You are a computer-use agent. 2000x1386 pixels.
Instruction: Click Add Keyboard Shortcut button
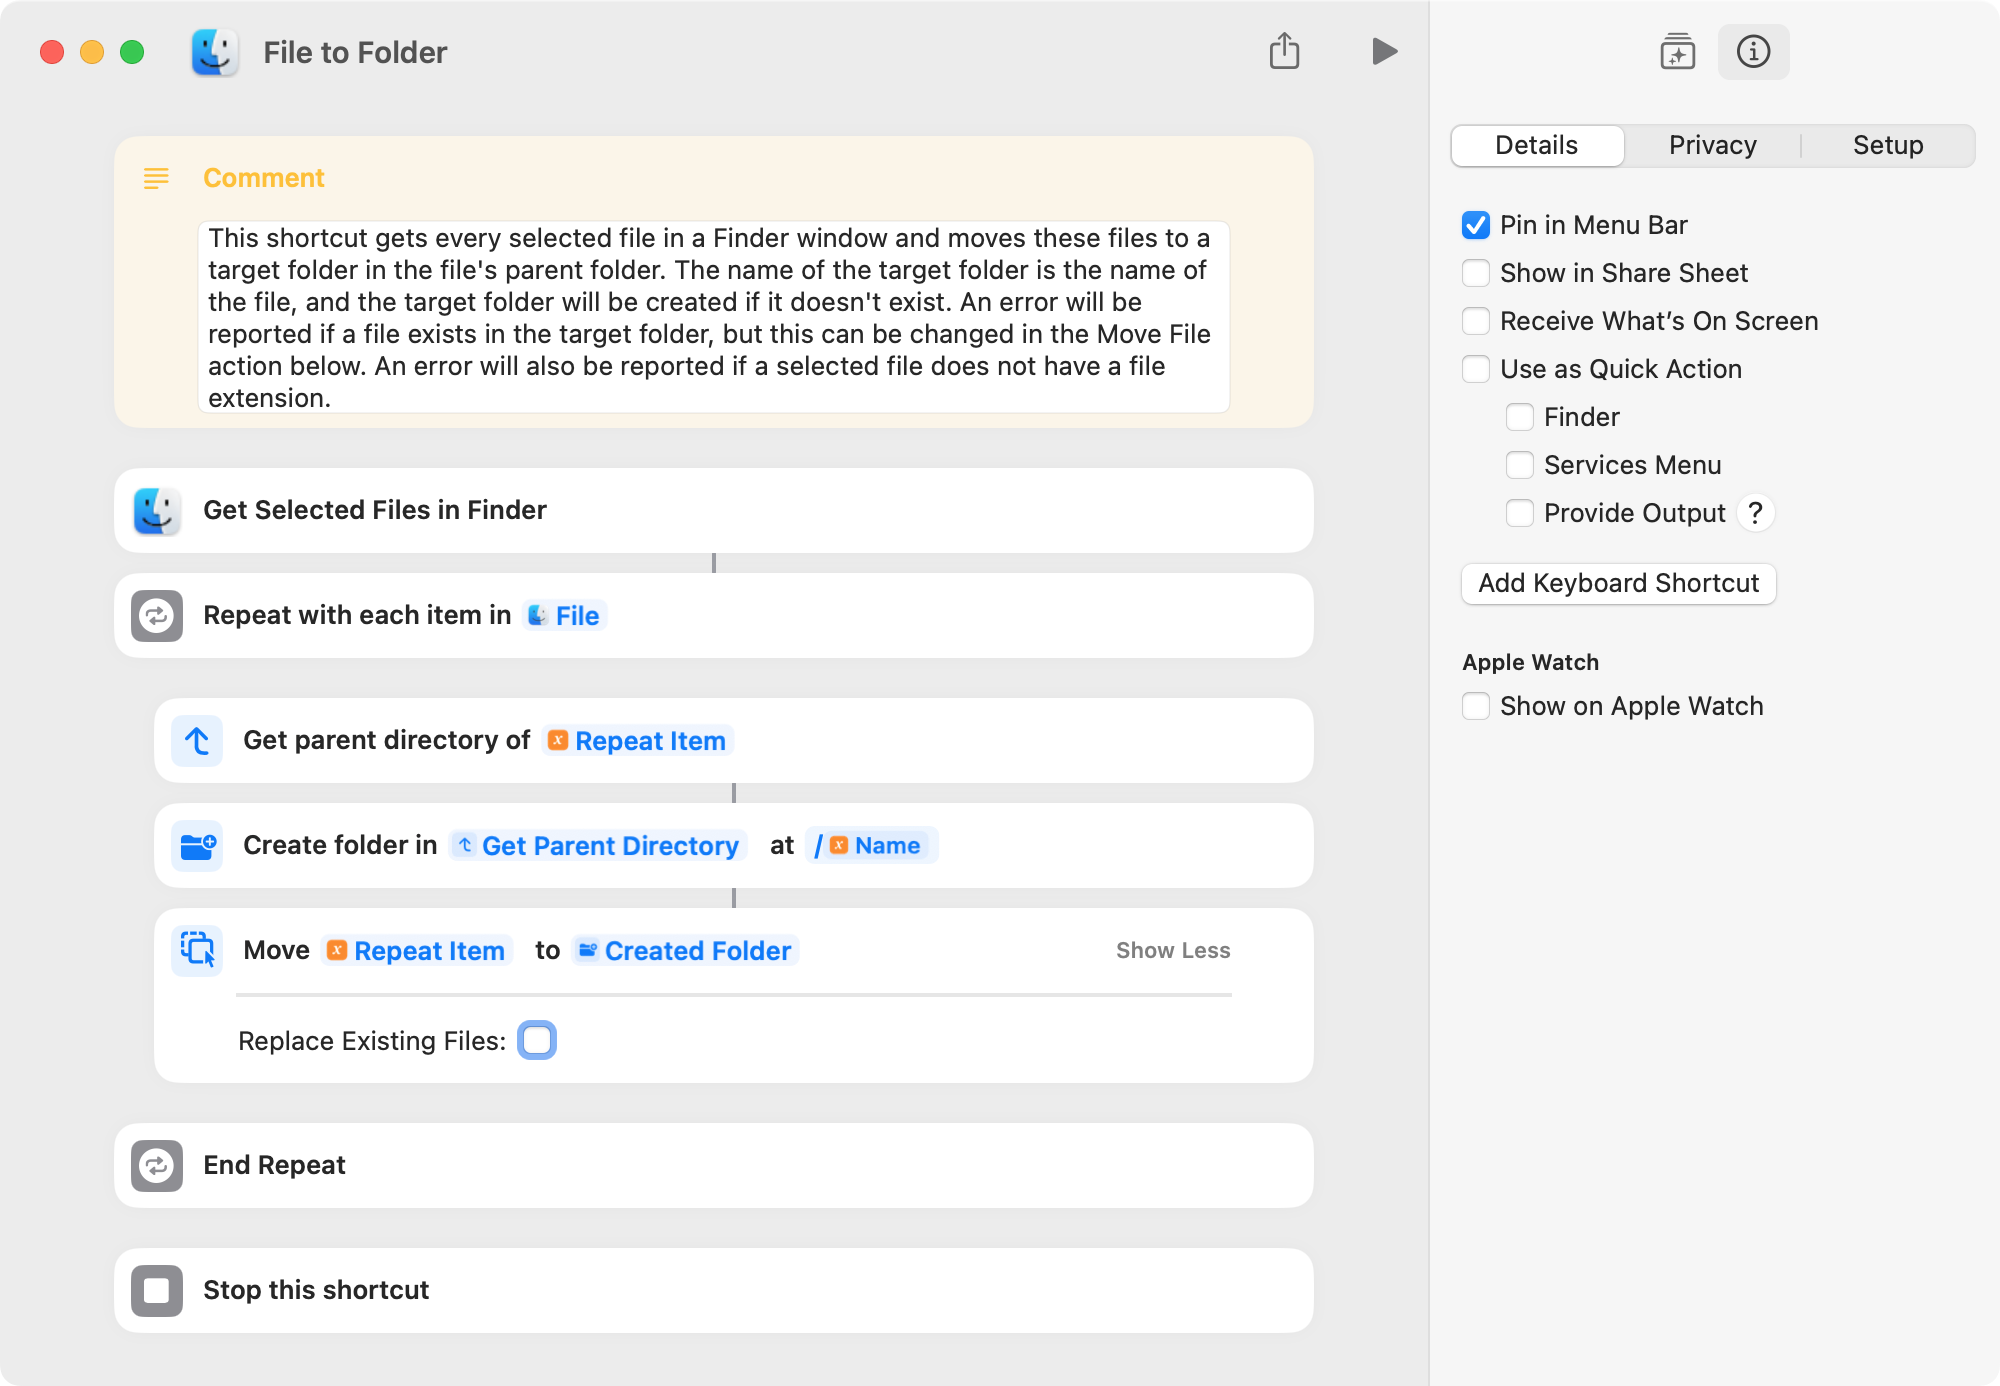pos(1618,584)
